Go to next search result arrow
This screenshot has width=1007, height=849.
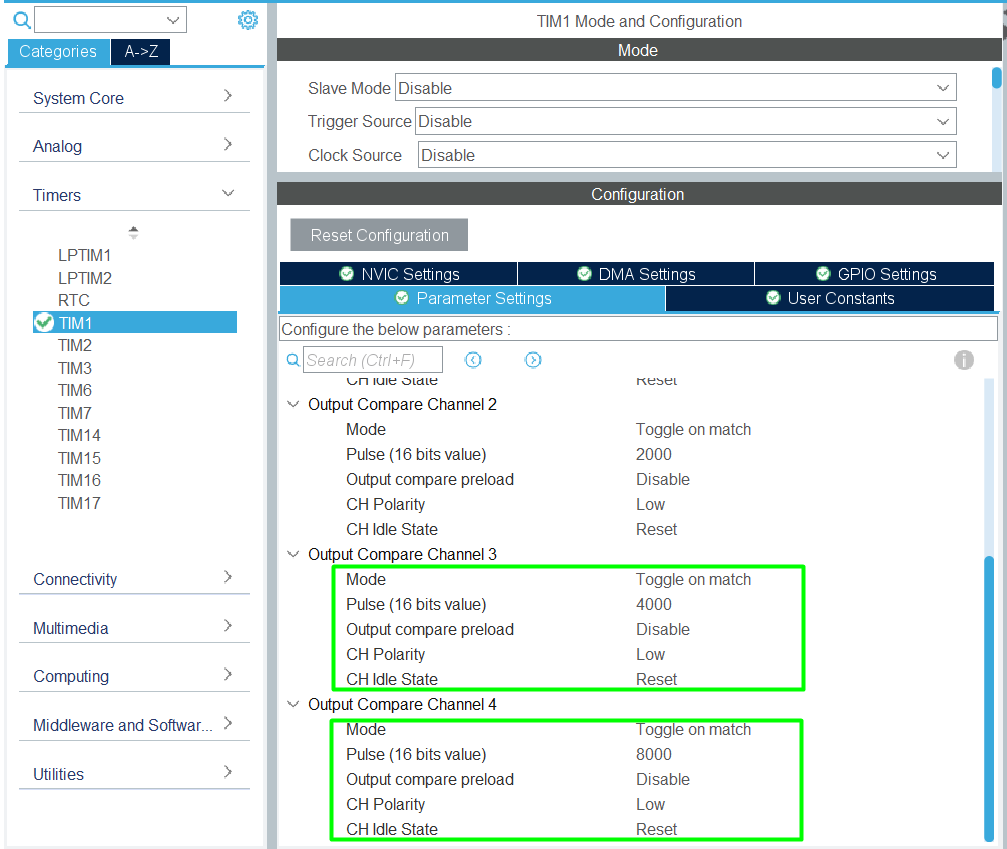pos(533,360)
